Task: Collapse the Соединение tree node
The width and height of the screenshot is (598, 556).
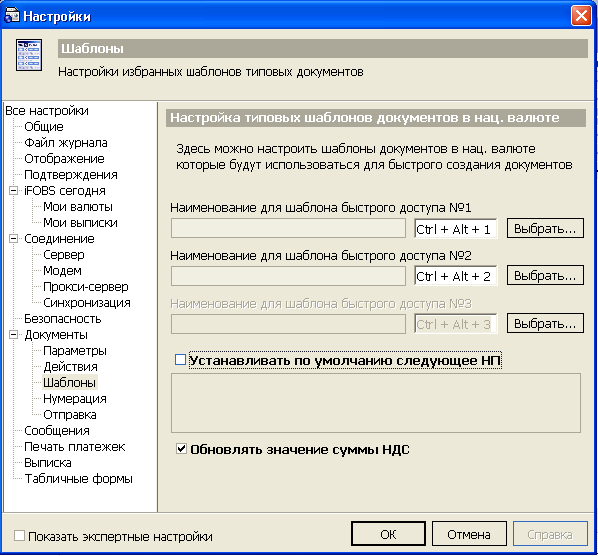Action: click(13, 238)
